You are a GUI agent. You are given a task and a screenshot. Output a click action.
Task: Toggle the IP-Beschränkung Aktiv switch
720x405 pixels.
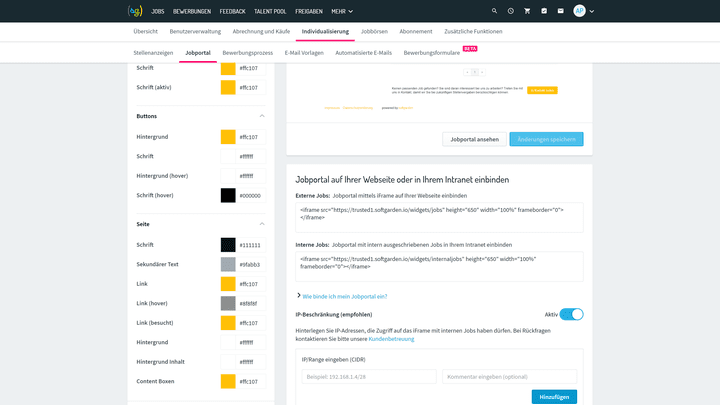(571, 314)
